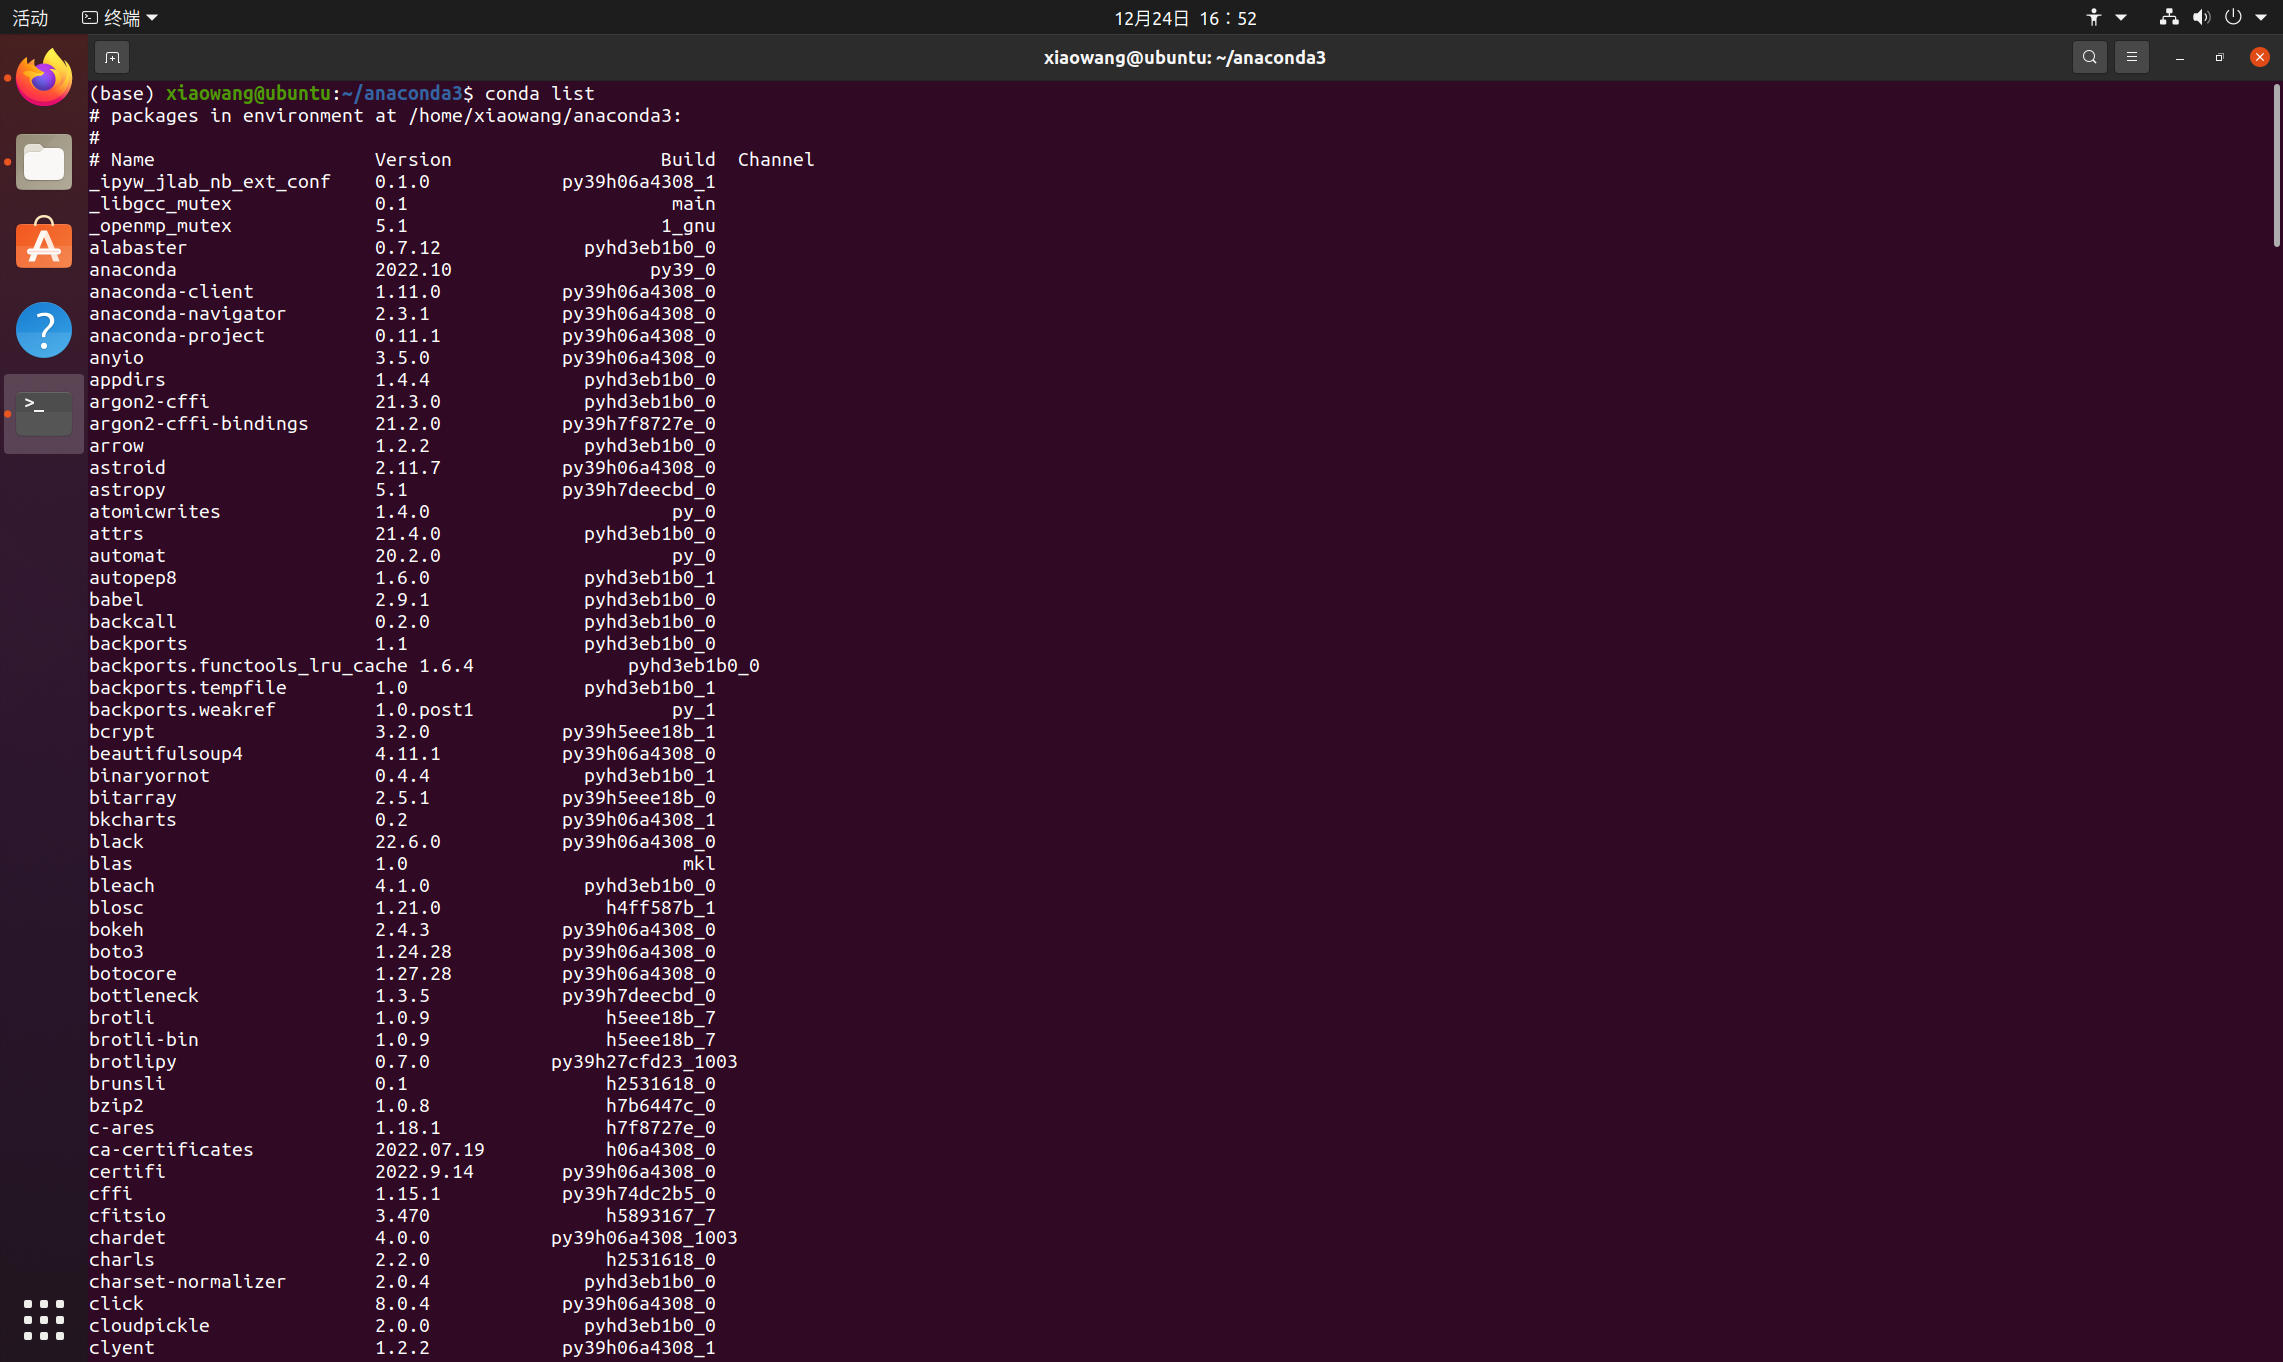The height and width of the screenshot is (1362, 2283).
Task: Open the Help application icon
Action: pos(44,330)
